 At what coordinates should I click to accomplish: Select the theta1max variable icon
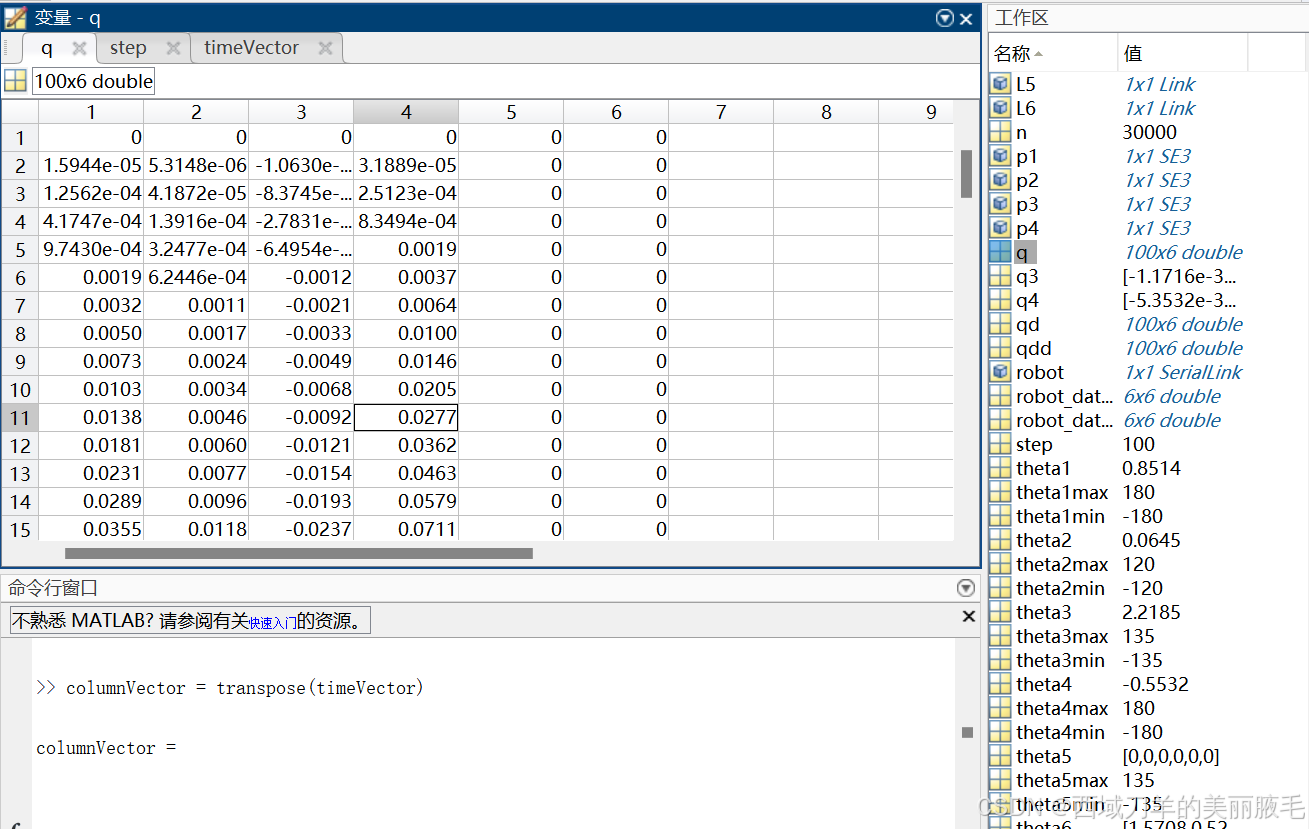(x=1000, y=492)
